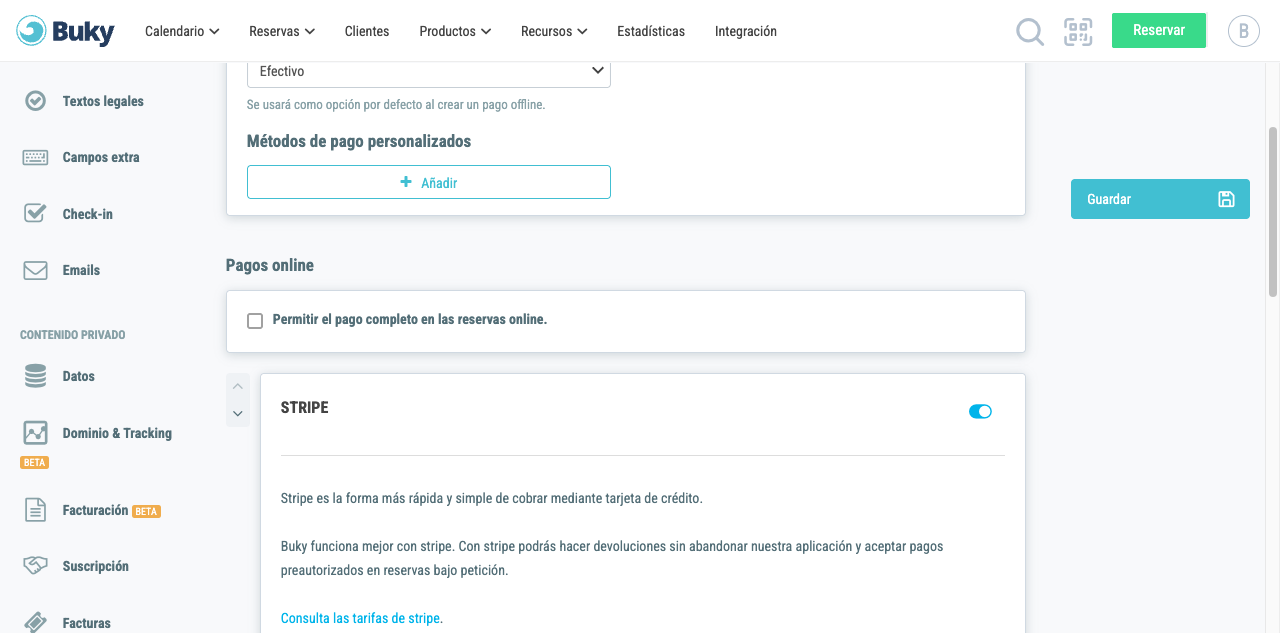Open Dominio & Tracking in the sidebar
Screen dimensions: 1280x633
point(117,433)
